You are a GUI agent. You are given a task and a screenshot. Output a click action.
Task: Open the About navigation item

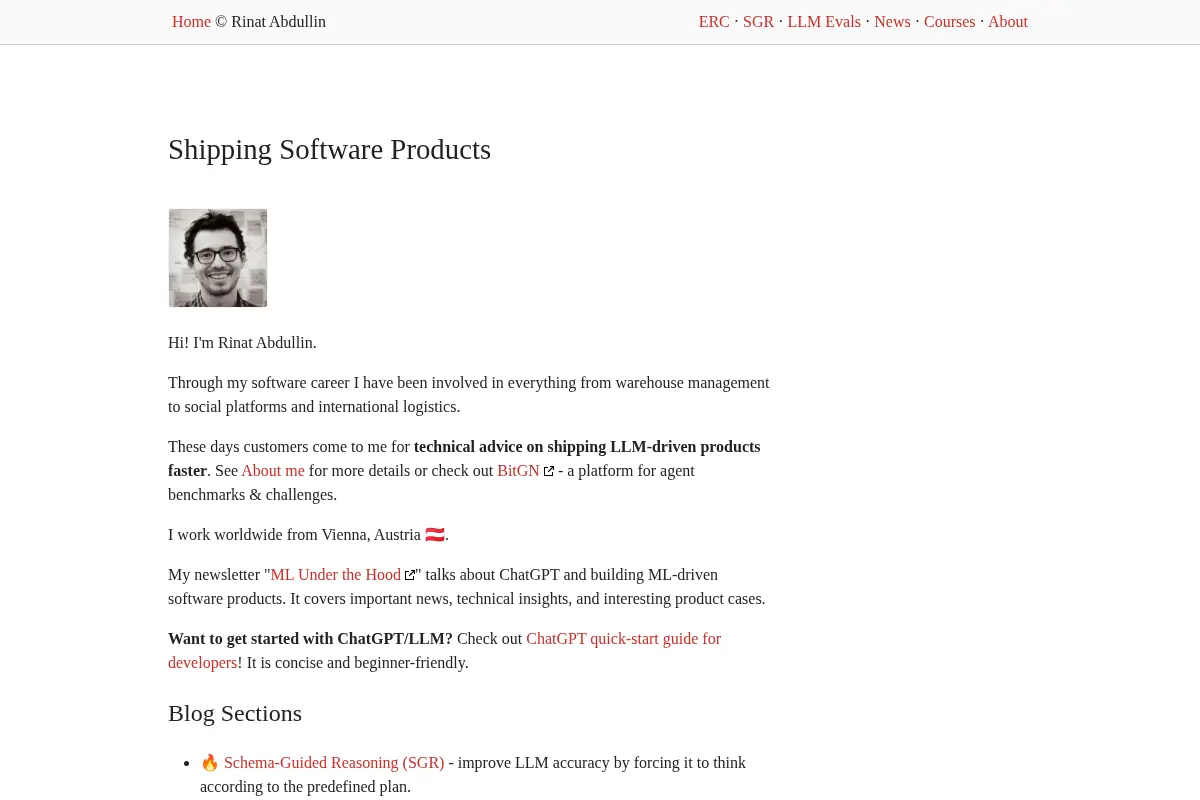coord(1008,22)
